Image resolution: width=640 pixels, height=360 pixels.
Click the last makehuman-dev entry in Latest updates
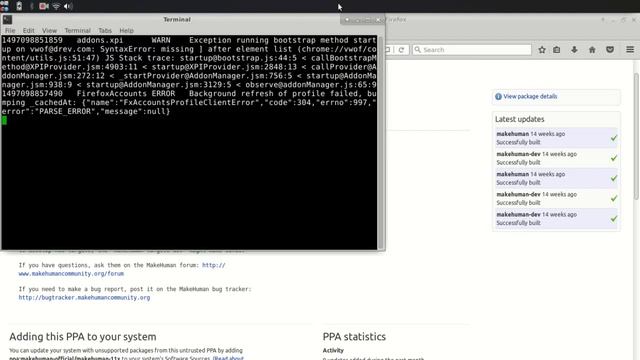tap(556, 218)
